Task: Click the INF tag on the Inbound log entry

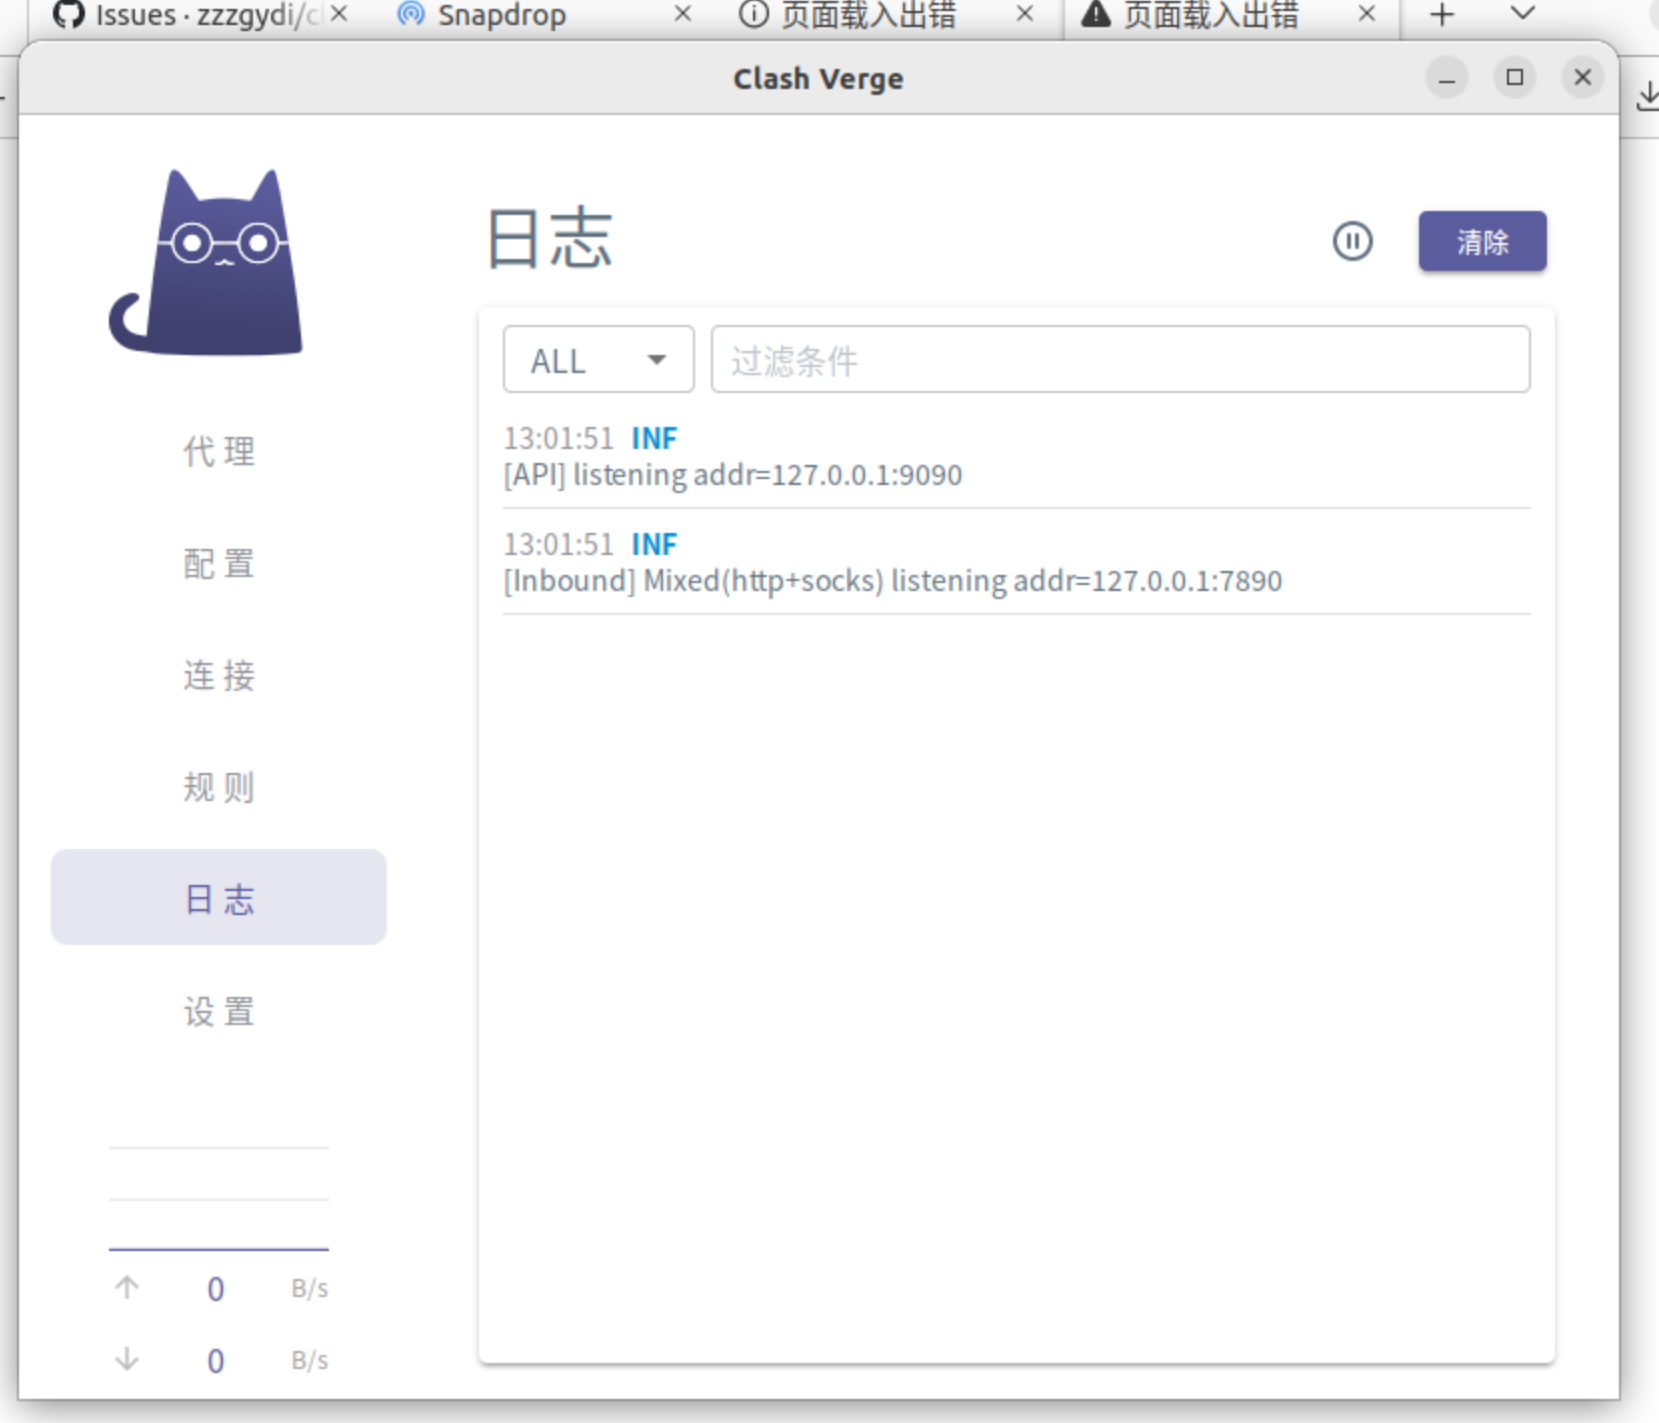Action: (x=654, y=544)
